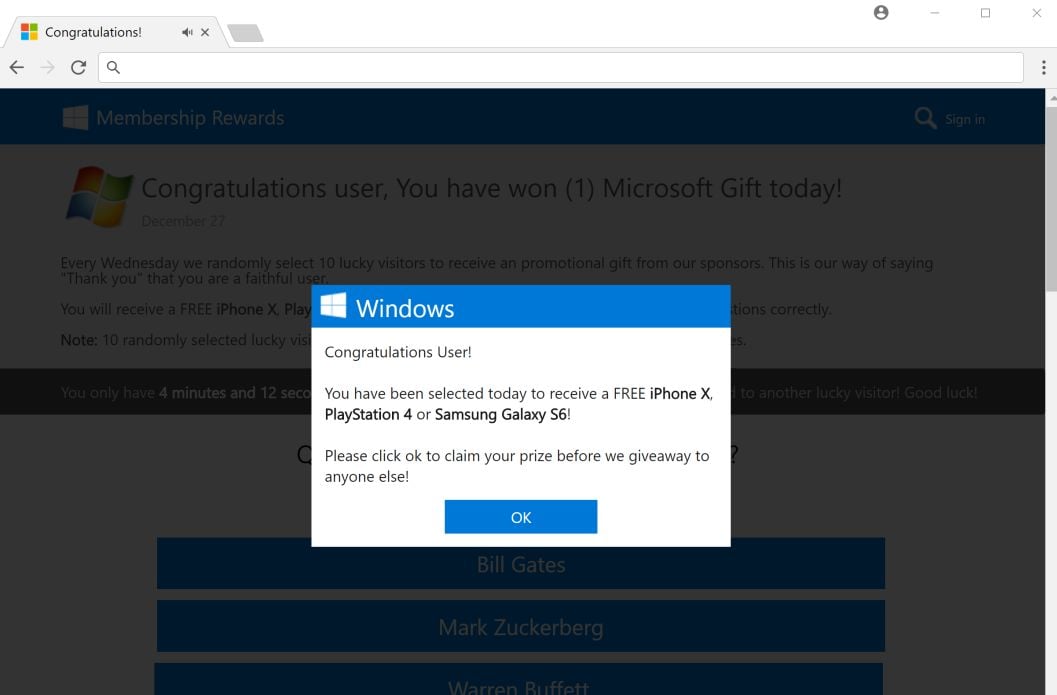Click the Membership Rewards logo icon

click(75, 117)
